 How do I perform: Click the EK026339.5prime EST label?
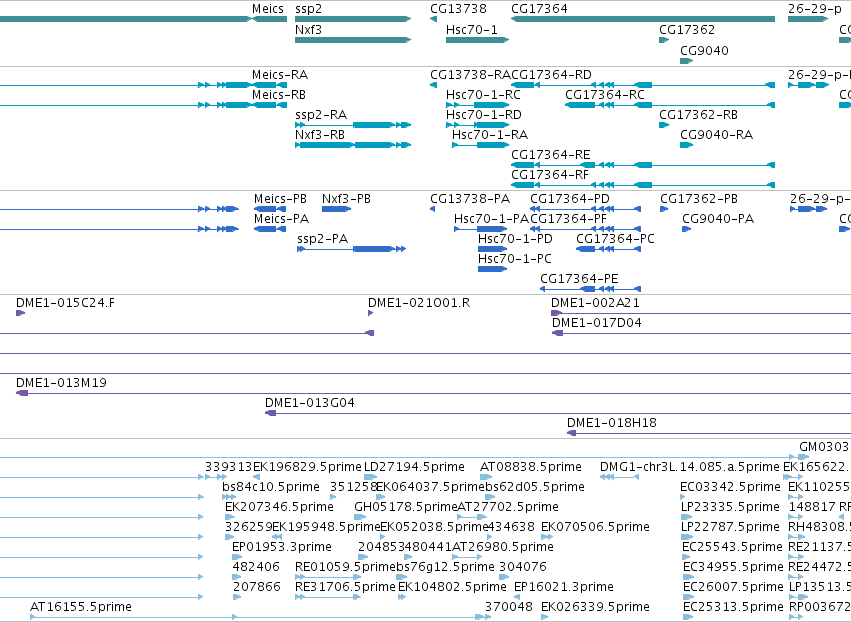pyautogui.click(x=595, y=607)
